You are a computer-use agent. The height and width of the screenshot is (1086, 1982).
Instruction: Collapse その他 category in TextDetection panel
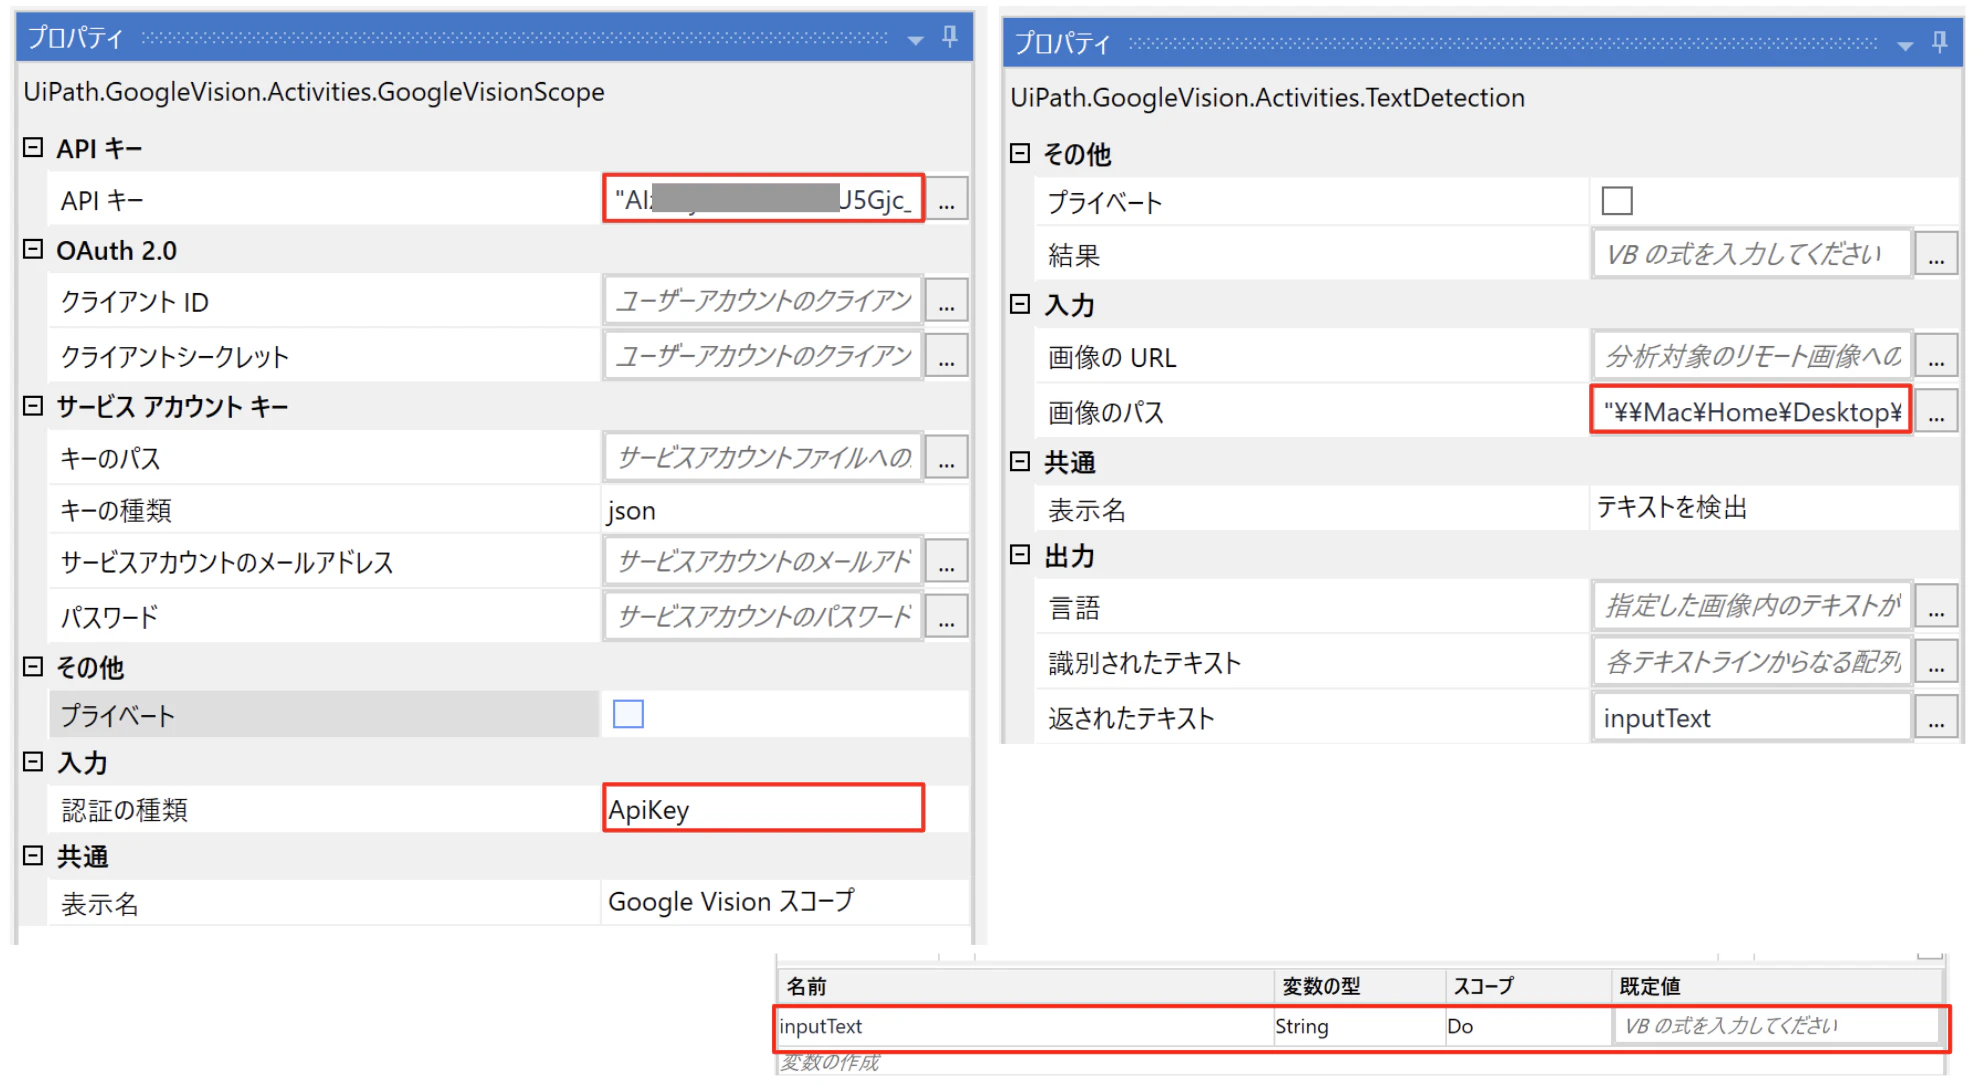click(1020, 153)
